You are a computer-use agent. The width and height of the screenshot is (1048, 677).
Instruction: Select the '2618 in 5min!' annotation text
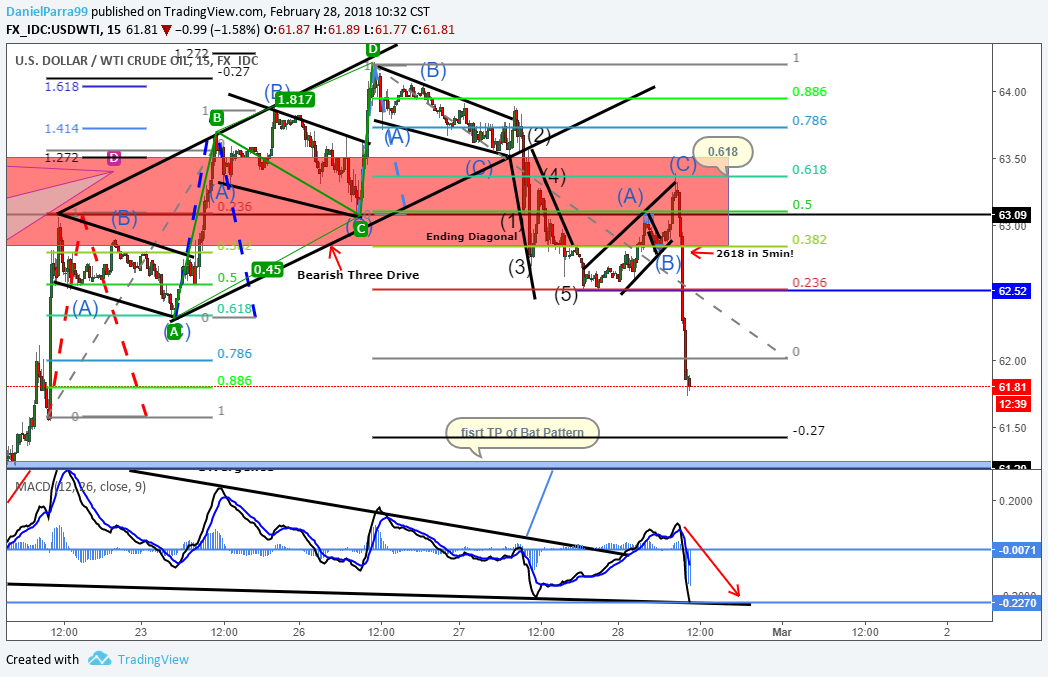coord(755,253)
